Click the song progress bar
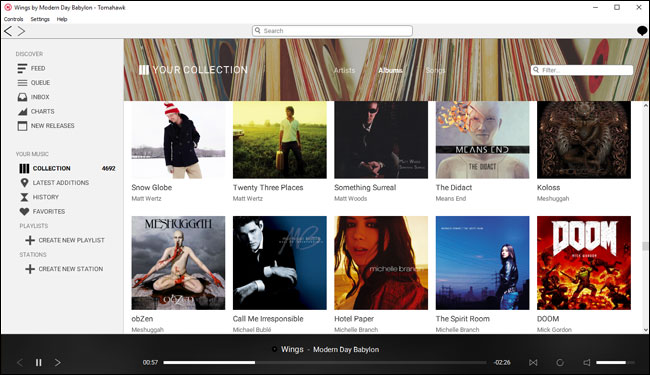The width and height of the screenshot is (650, 375). coord(325,363)
